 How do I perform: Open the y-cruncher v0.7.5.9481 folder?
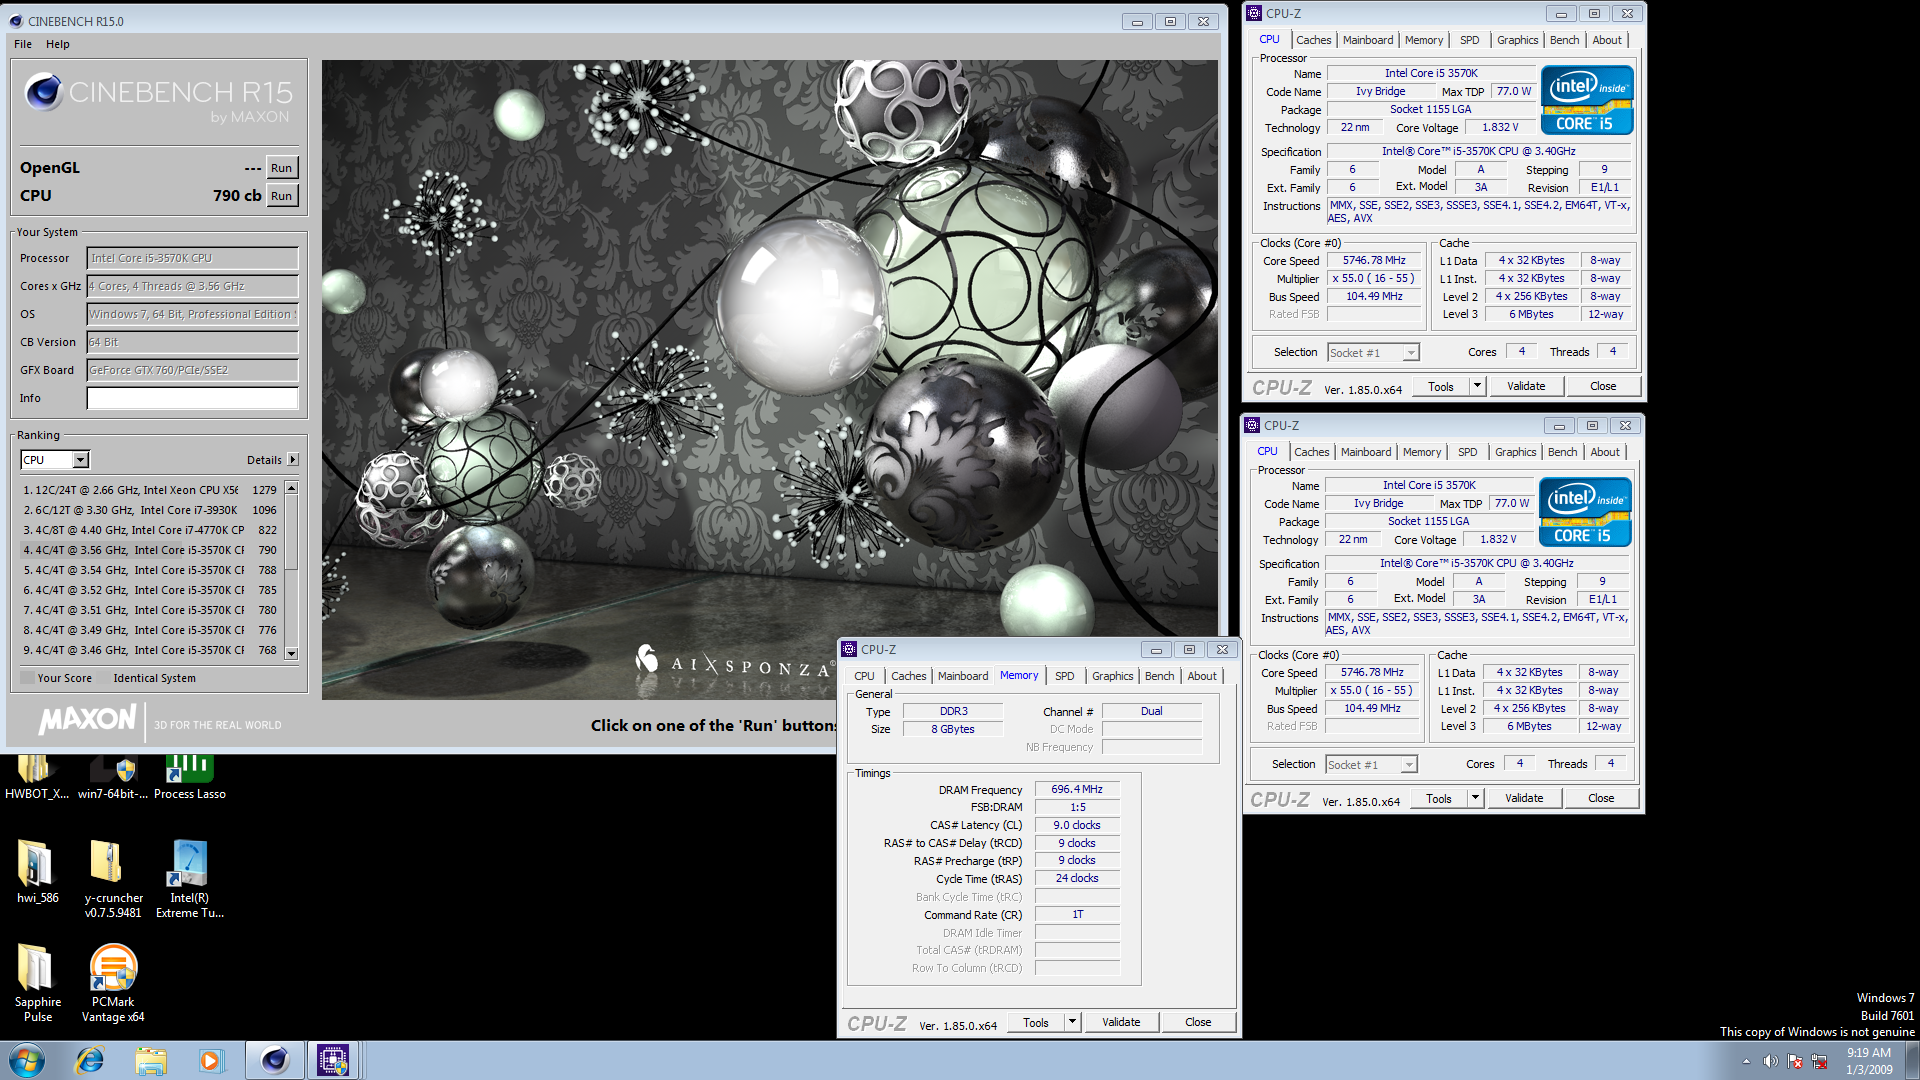pyautogui.click(x=113, y=879)
